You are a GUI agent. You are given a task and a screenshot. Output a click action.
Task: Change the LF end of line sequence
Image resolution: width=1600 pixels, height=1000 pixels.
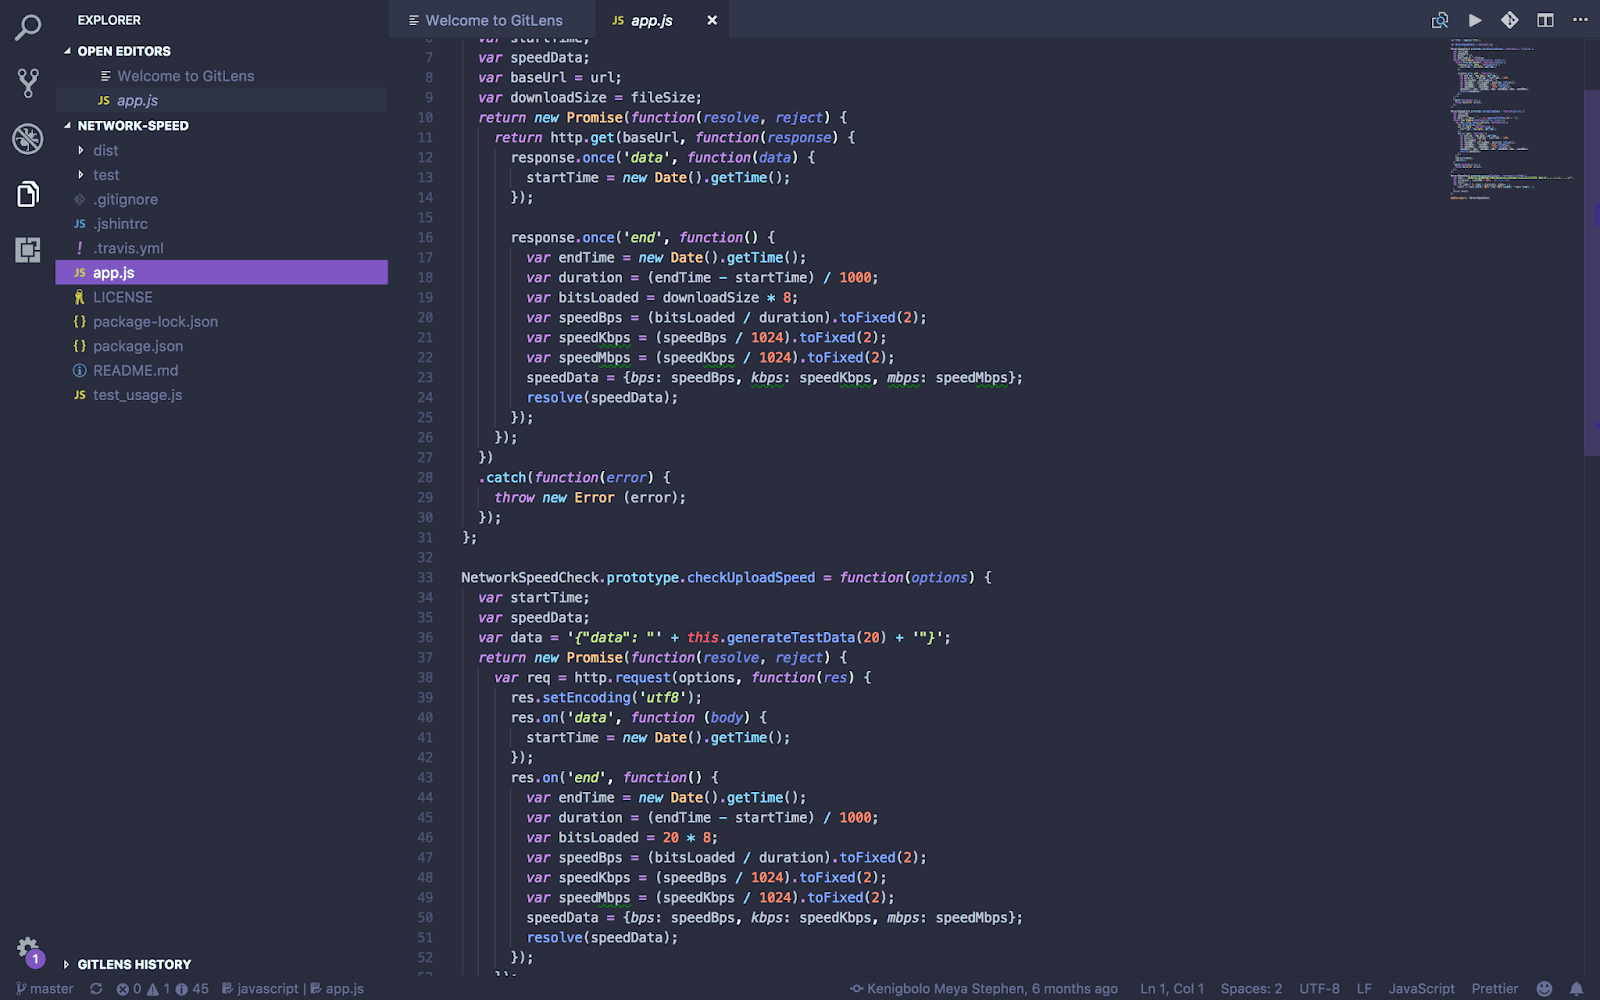[x=1364, y=988]
